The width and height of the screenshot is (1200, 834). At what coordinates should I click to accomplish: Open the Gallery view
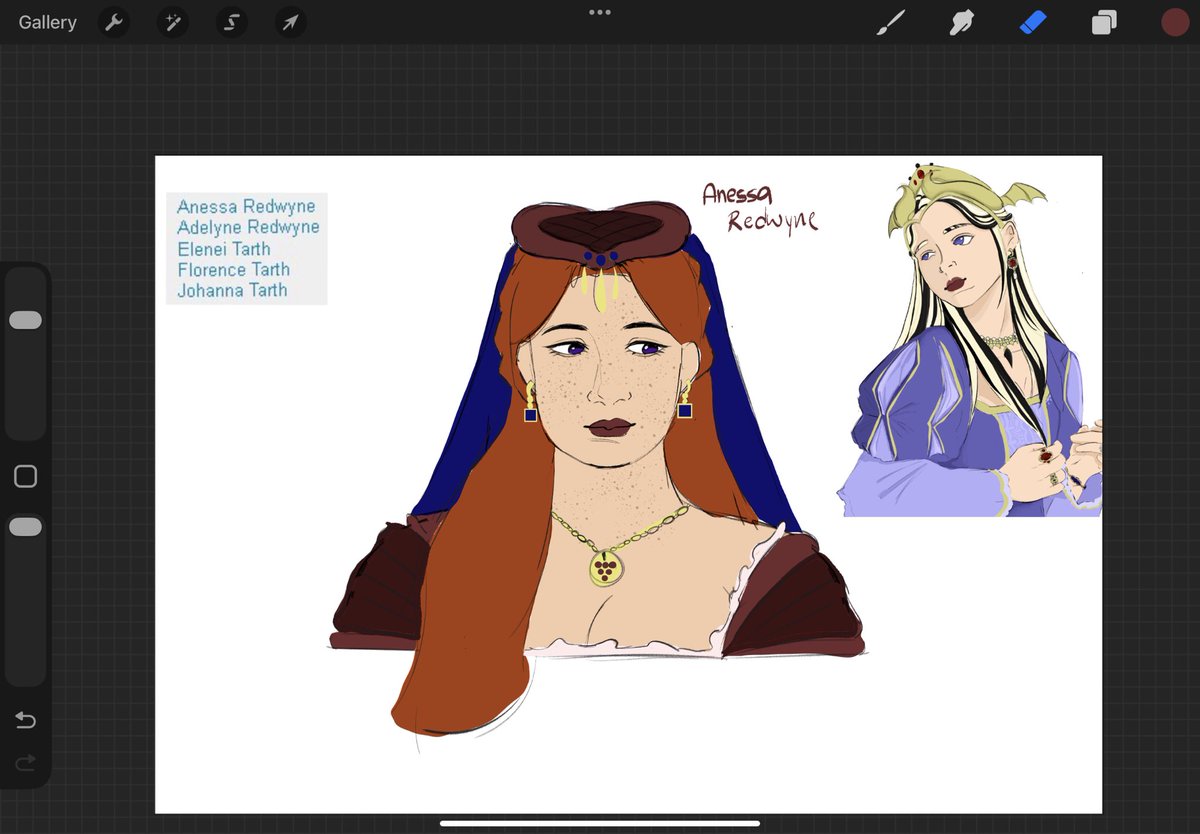point(47,22)
